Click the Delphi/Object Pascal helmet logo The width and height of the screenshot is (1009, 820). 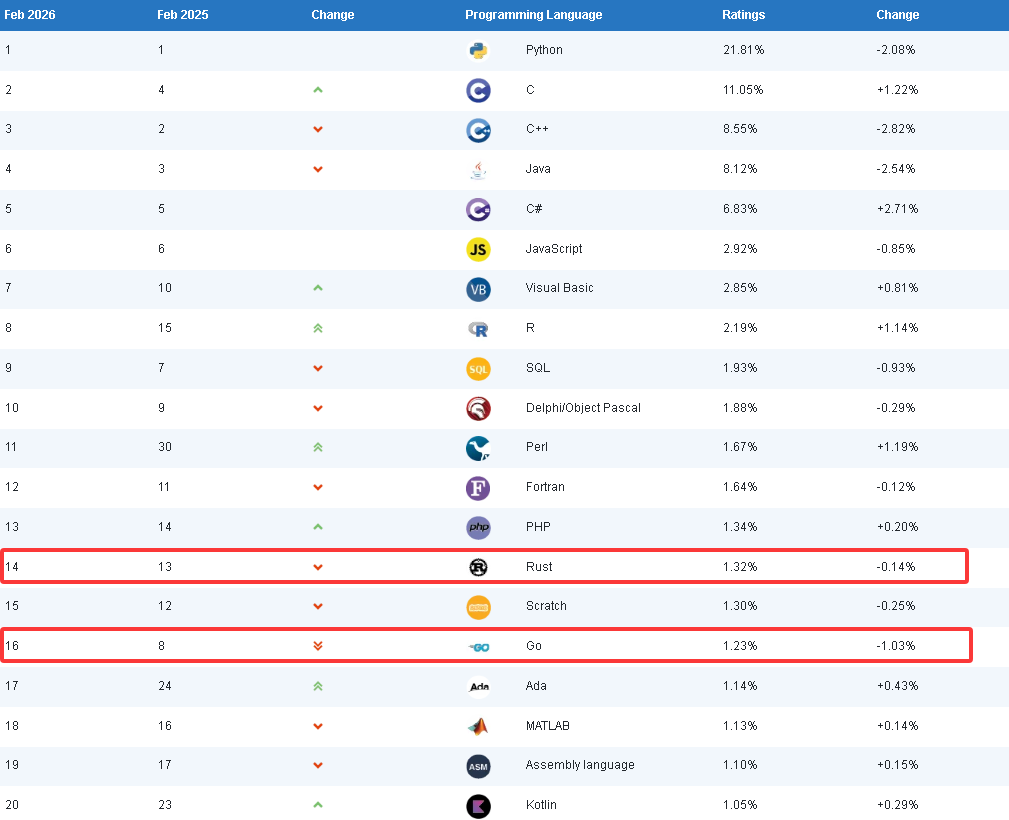point(478,409)
